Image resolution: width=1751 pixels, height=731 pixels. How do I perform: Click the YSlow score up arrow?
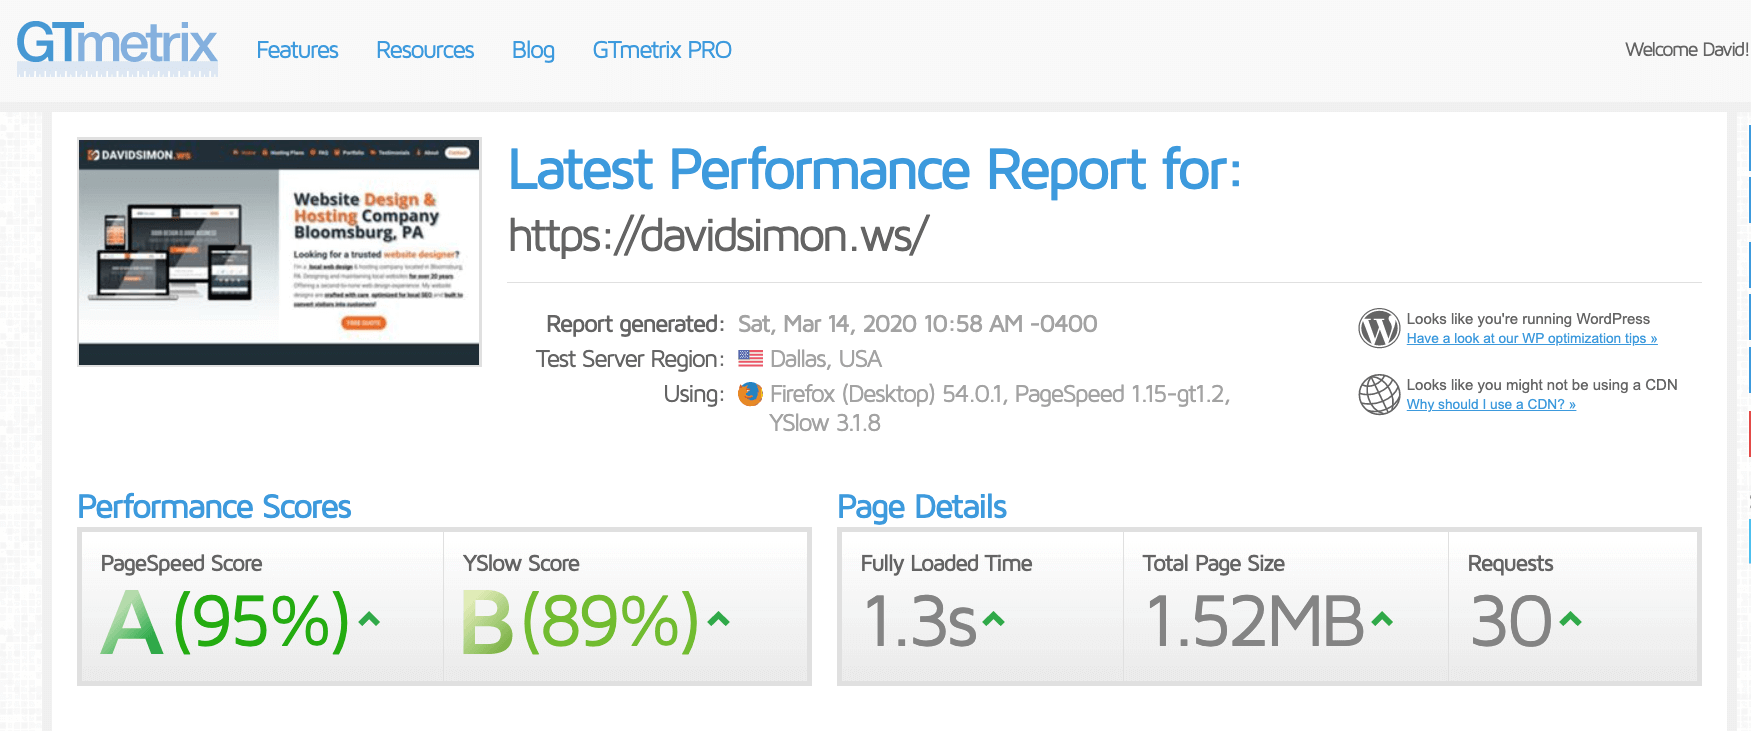pos(718,620)
